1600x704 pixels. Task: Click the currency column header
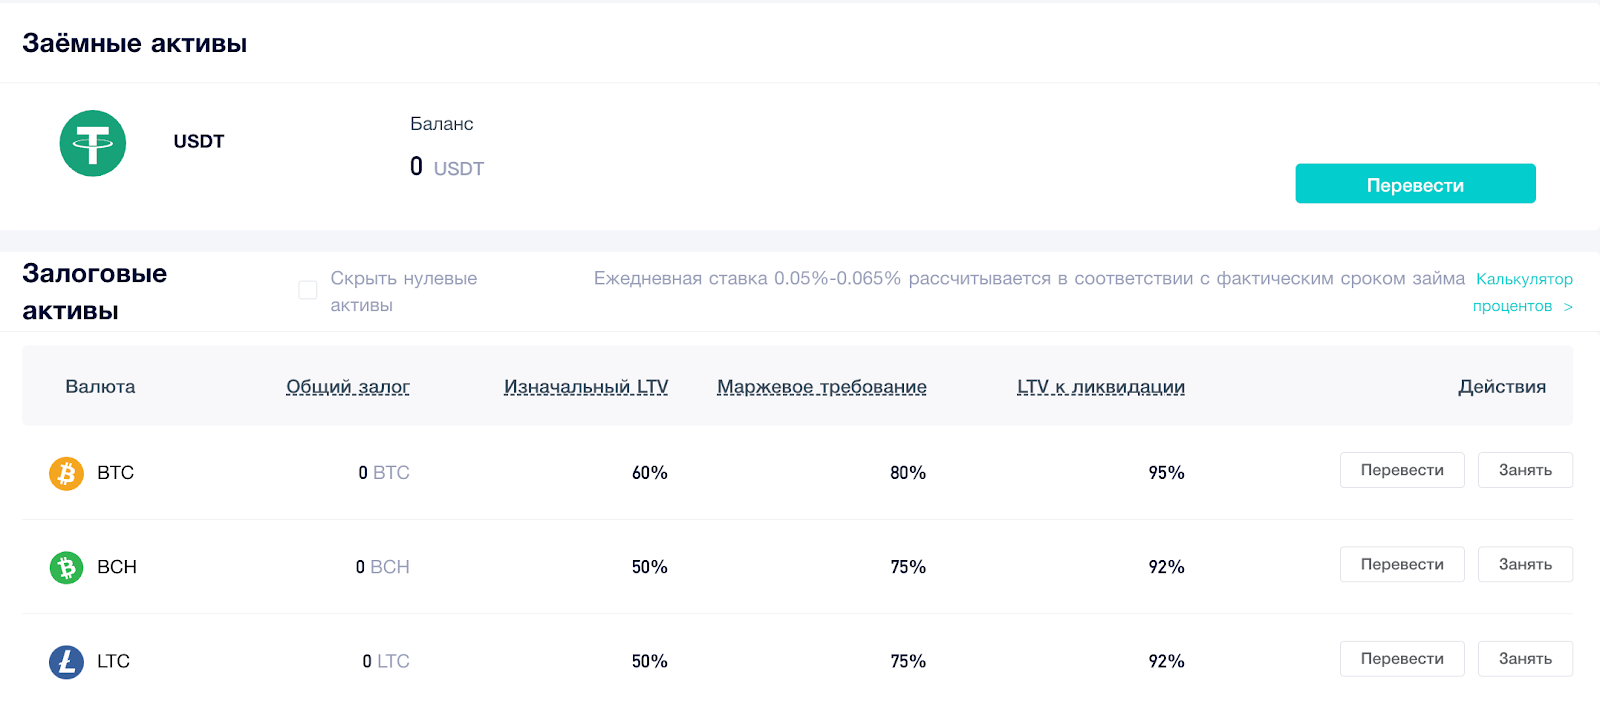click(x=100, y=387)
